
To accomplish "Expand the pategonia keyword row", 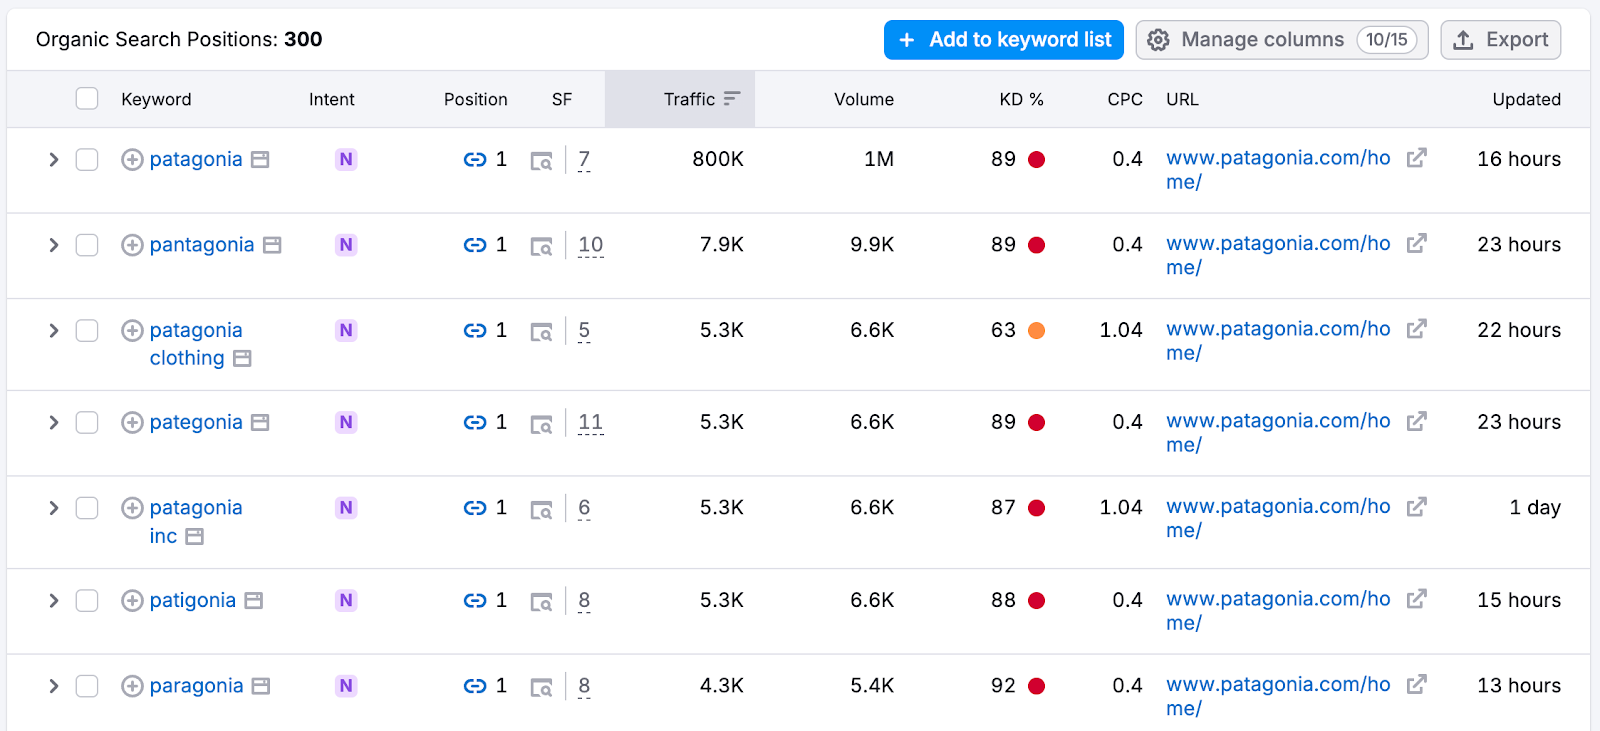I will click(x=53, y=422).
